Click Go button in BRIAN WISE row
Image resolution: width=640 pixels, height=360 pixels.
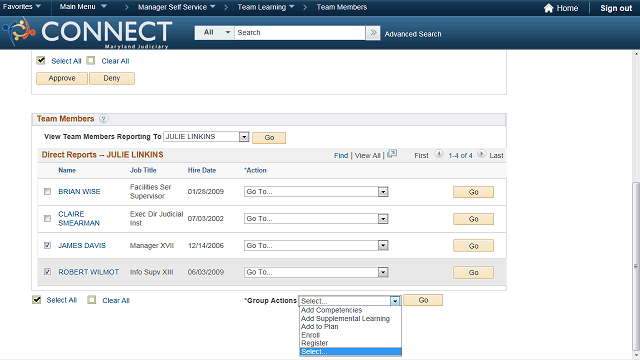pyautogui.click(x=473, y=192)
